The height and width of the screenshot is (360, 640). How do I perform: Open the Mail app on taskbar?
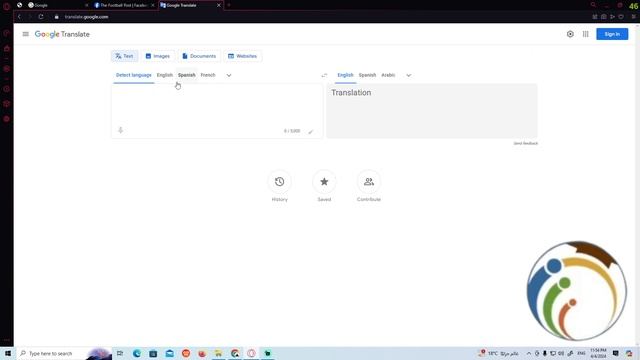tap(170, 353)
